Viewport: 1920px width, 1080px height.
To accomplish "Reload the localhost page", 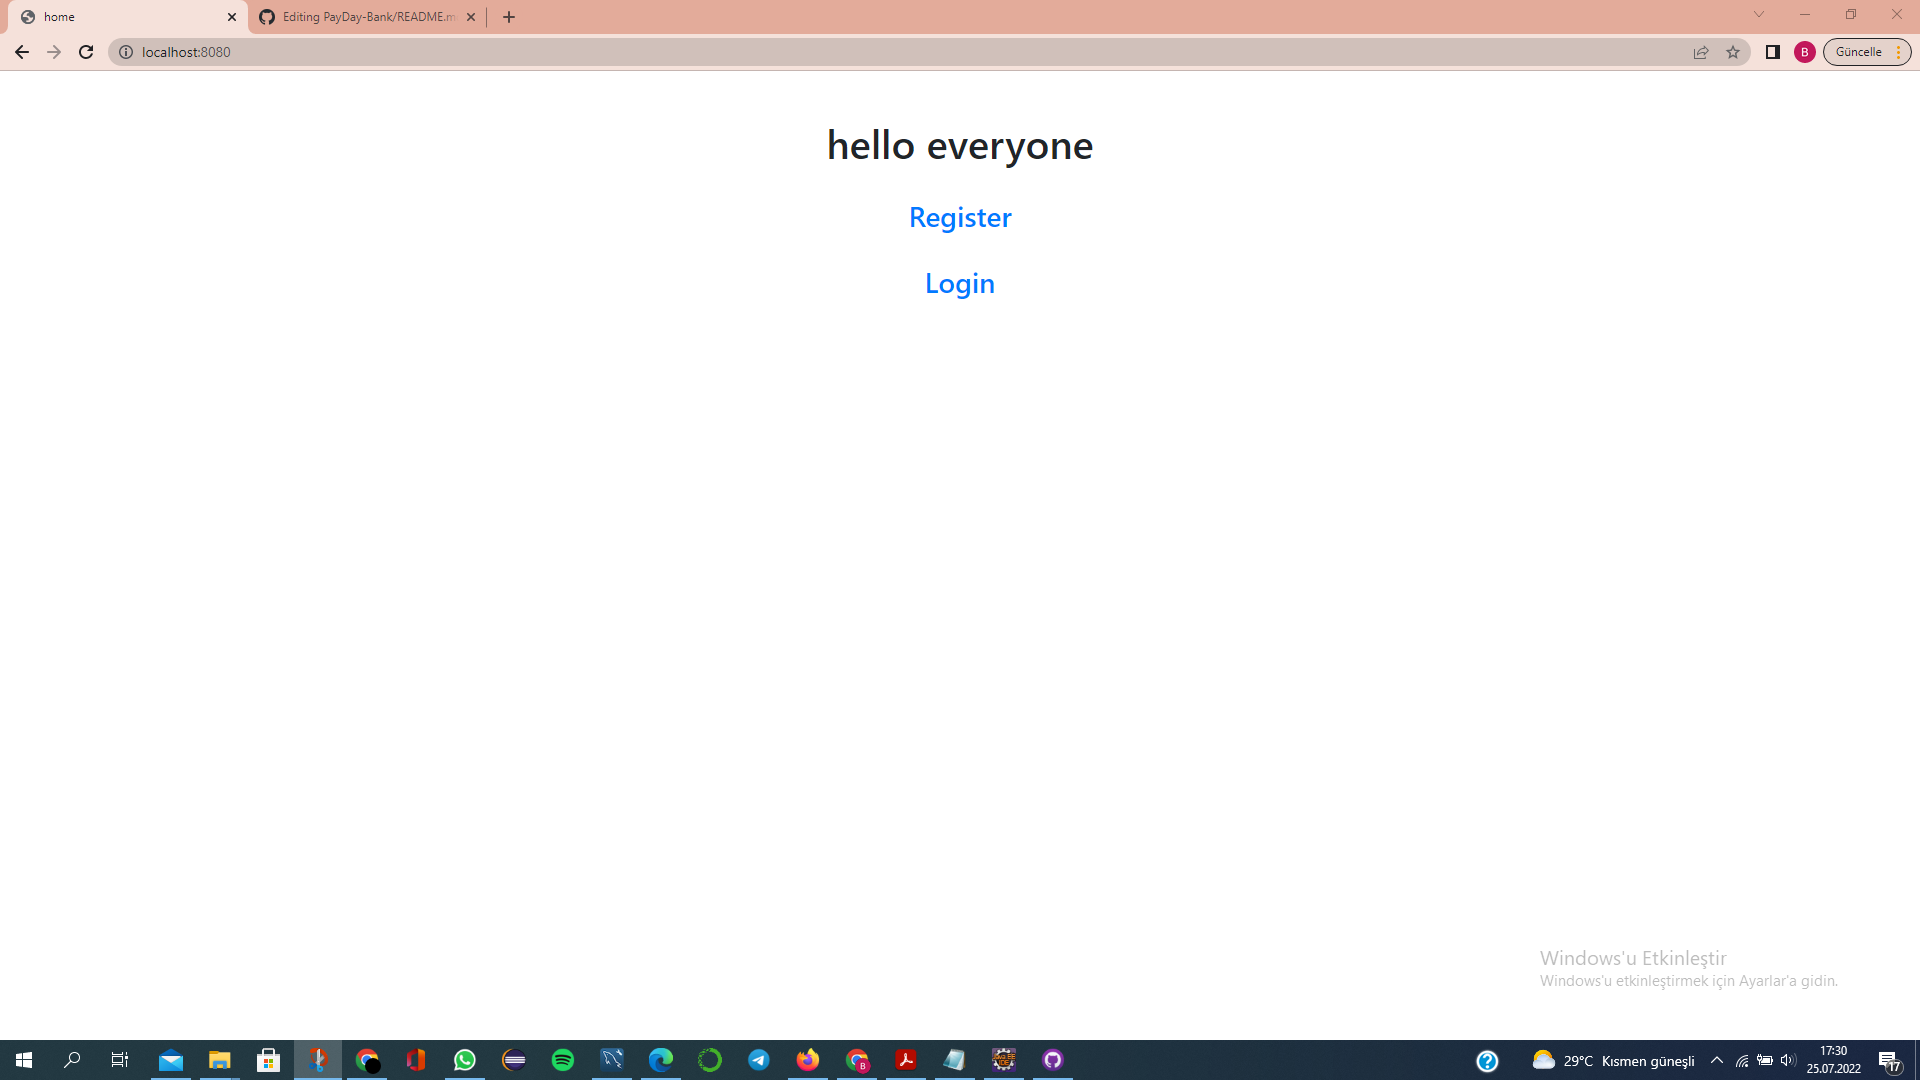I will 86,52.
